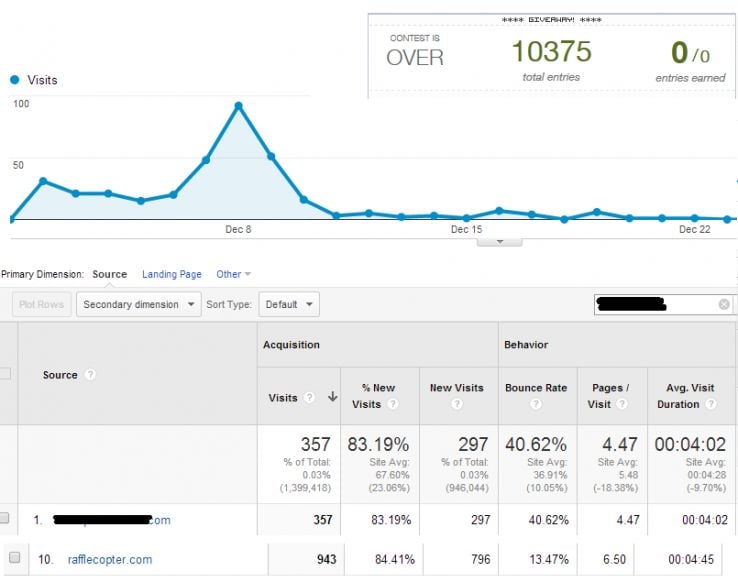Open the rafflecopter.com source link
738x582 pixels.
(110, 559)
